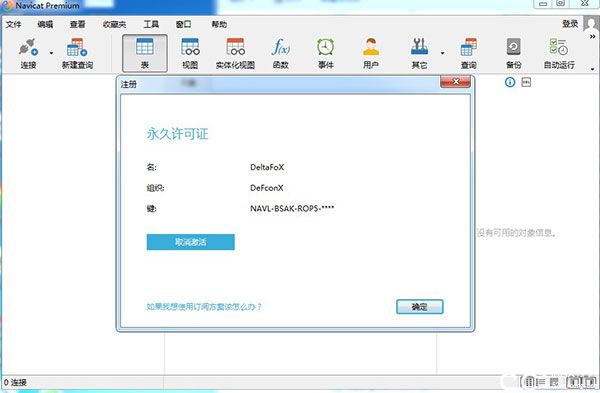The height and width of the screenshot is (393, 600).
Task: Maximize the Navicat Premium window
Action: [x=560, y=3]
